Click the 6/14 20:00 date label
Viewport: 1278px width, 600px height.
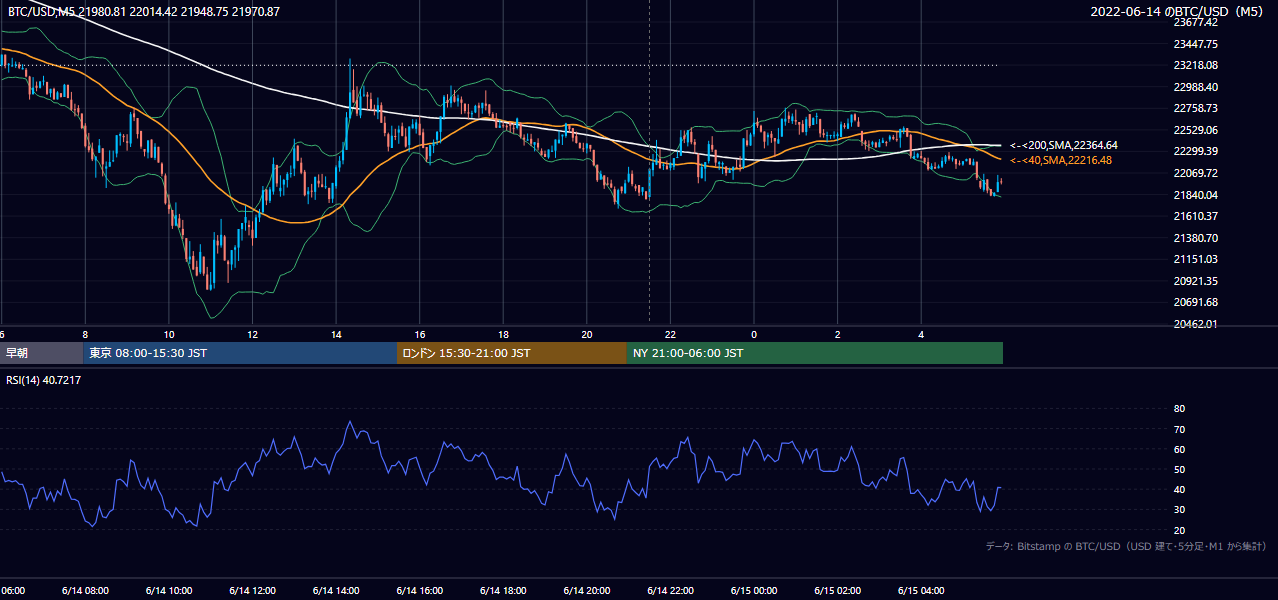[x=586, y=591]
